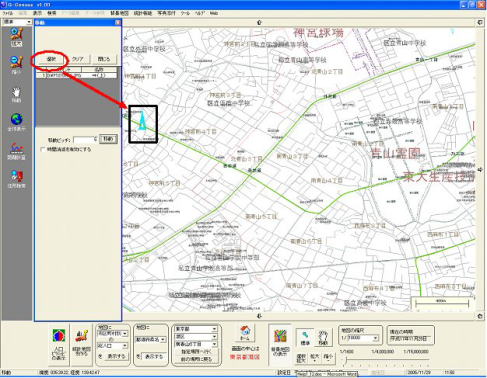The height and width of the screenshot is (378, 487).
Task: Click the house Home icon in bottom panel
Action: tap(245, 333)
